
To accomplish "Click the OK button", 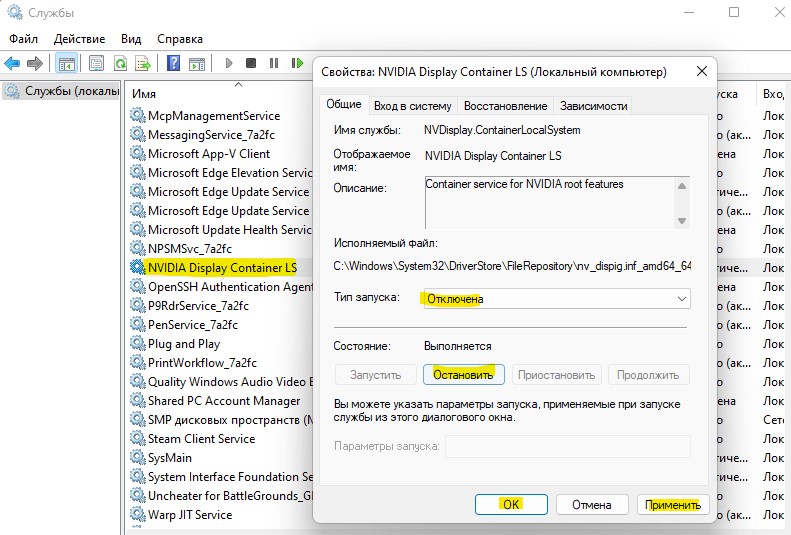I will [511, 504].
